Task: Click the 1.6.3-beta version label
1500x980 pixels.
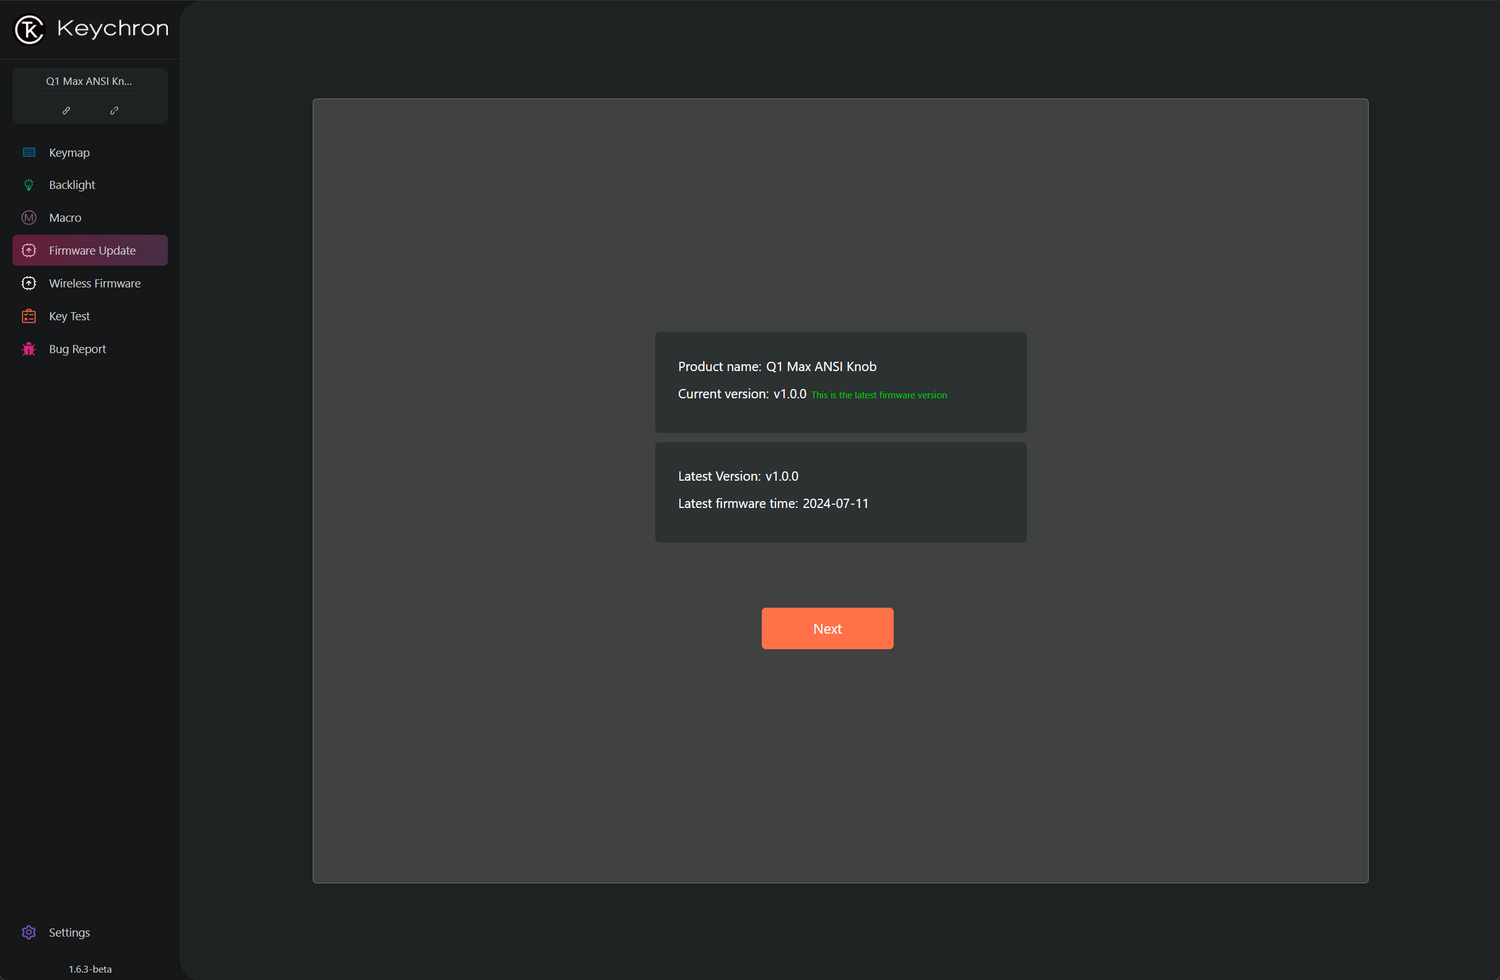Action: click(90, 970)
